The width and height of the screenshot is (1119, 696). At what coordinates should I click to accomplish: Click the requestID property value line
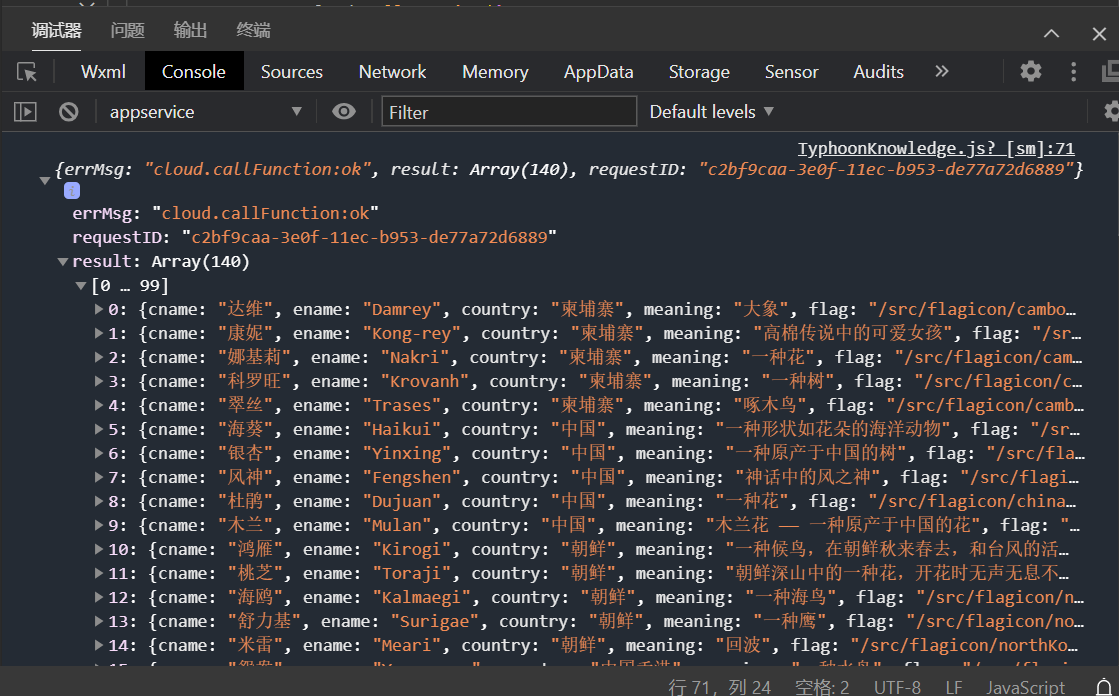tap(314, 238)
